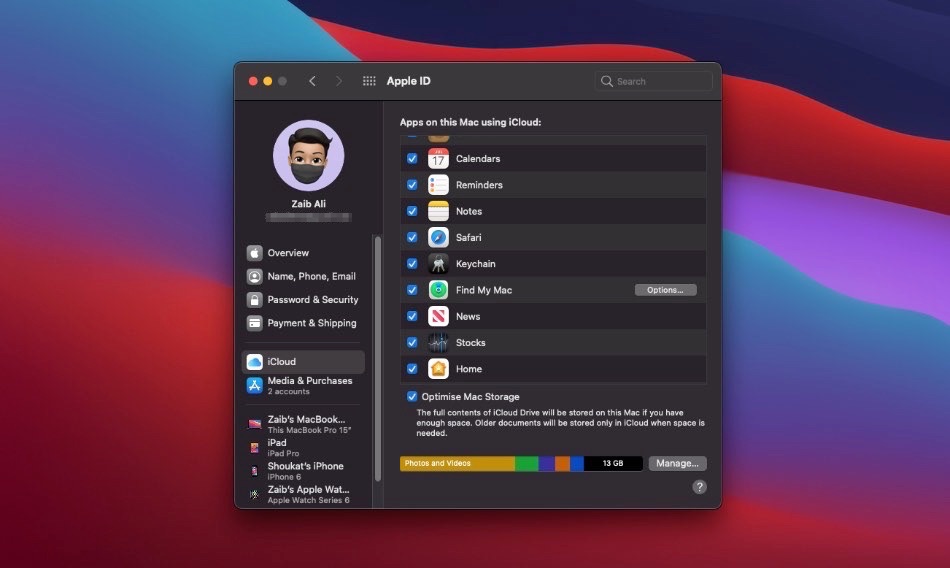Click the Keychain keys icon
This screenshot has height=568, width=950.
click(438, 264)
